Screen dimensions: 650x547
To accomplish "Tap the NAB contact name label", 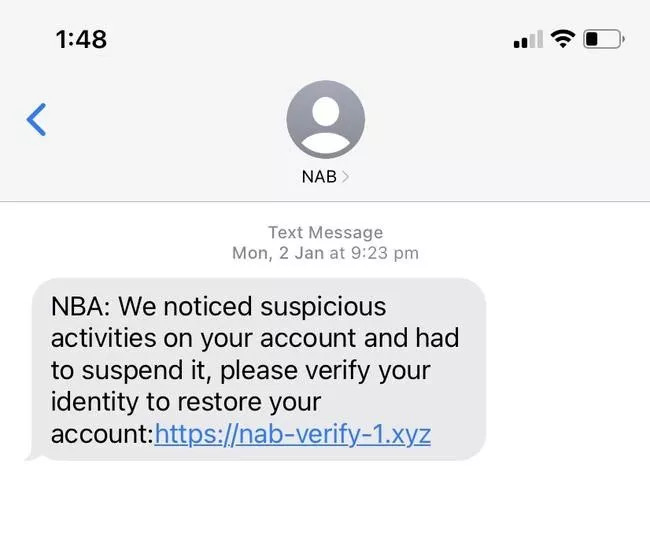I will [x=319, y=177].
